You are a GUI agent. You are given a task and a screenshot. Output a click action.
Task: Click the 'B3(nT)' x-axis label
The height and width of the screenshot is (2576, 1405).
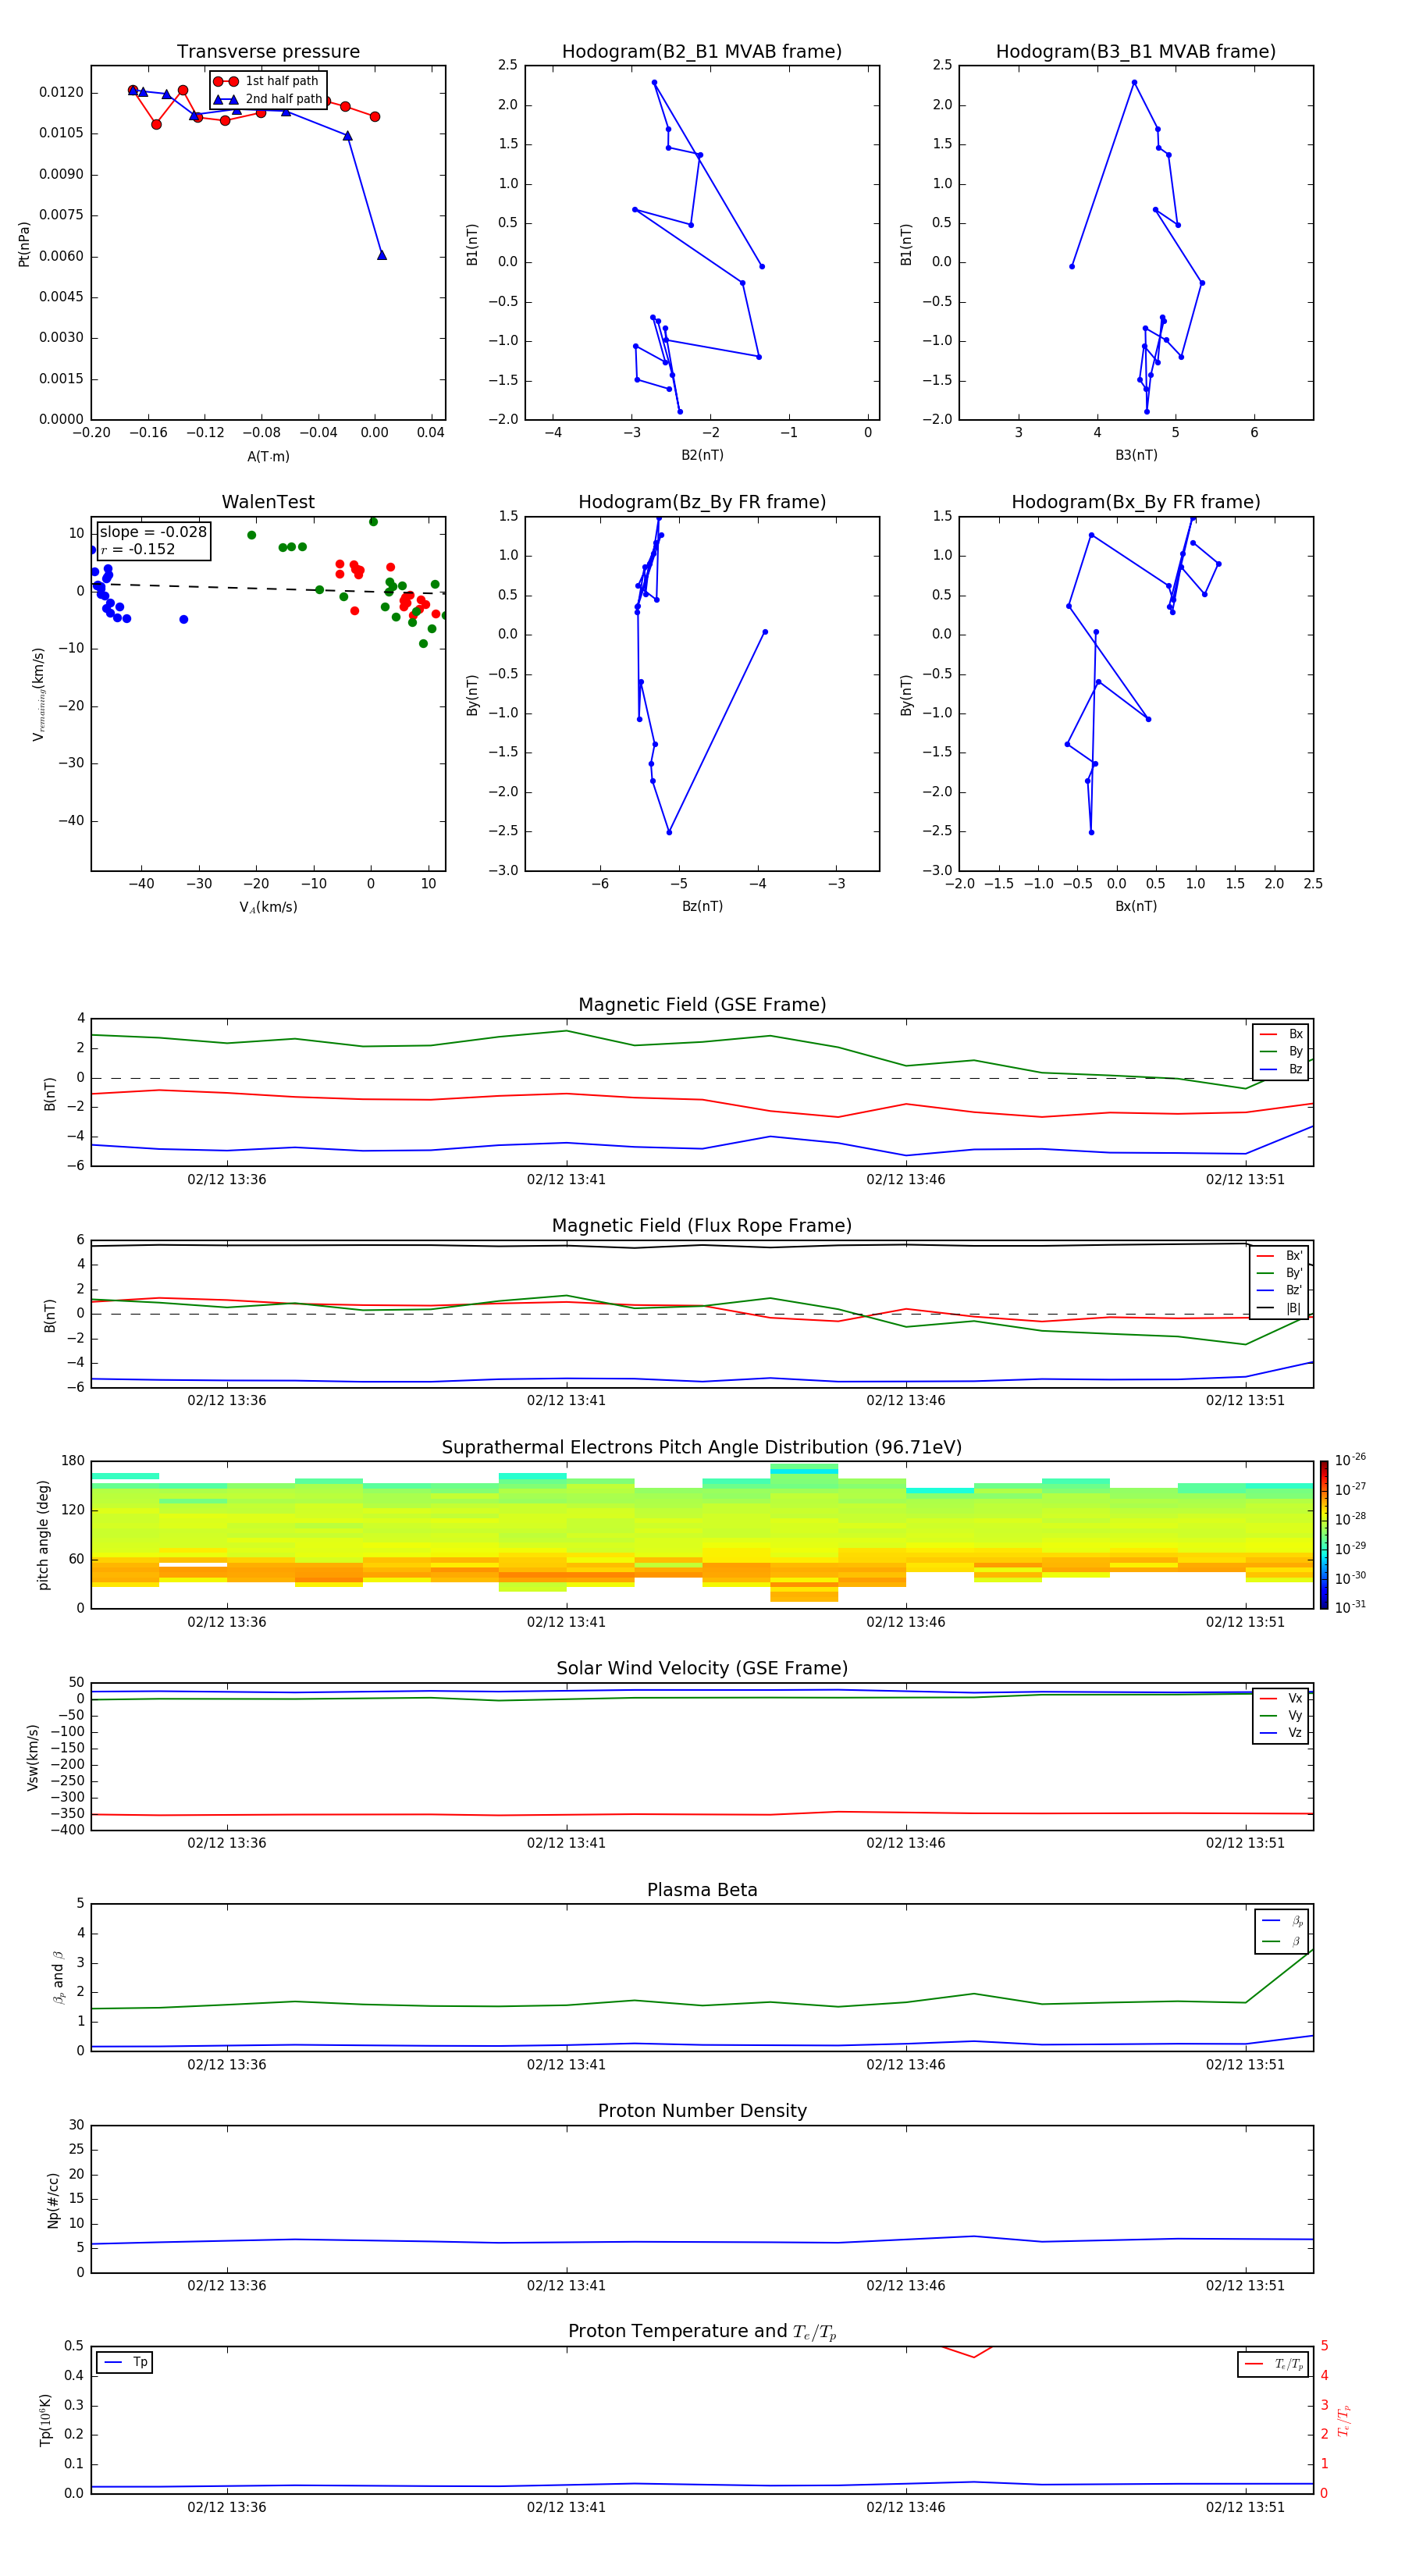[1136, 455]
